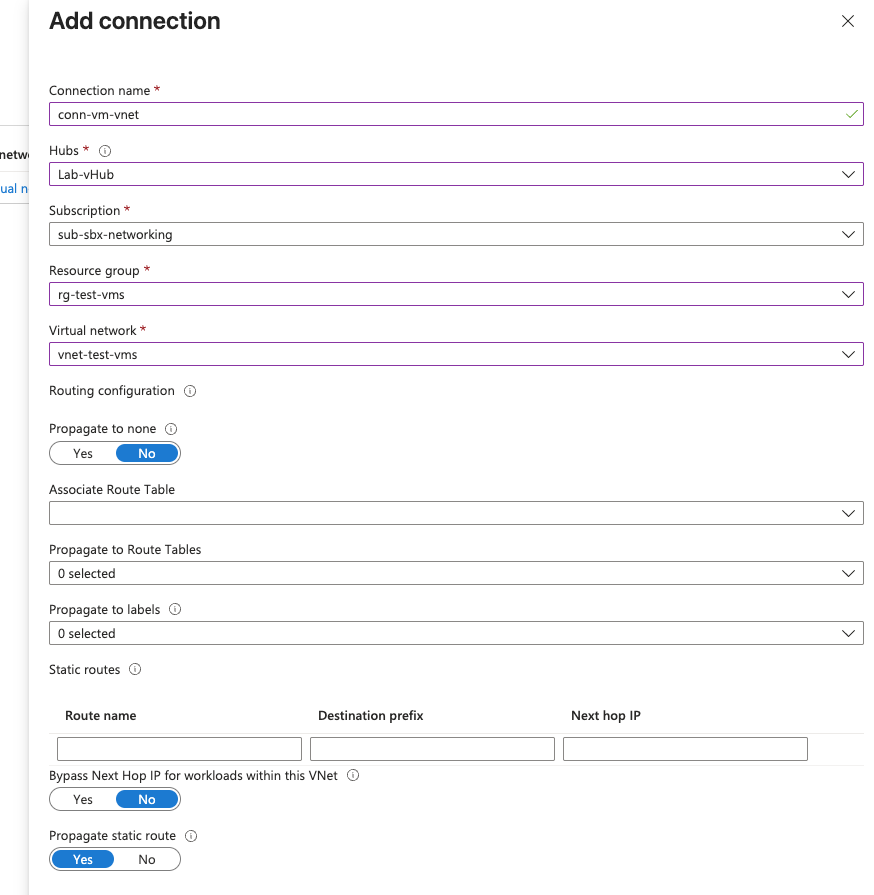Click the Next hop IP column header
The image size is (874, 895).
[606, 716]
